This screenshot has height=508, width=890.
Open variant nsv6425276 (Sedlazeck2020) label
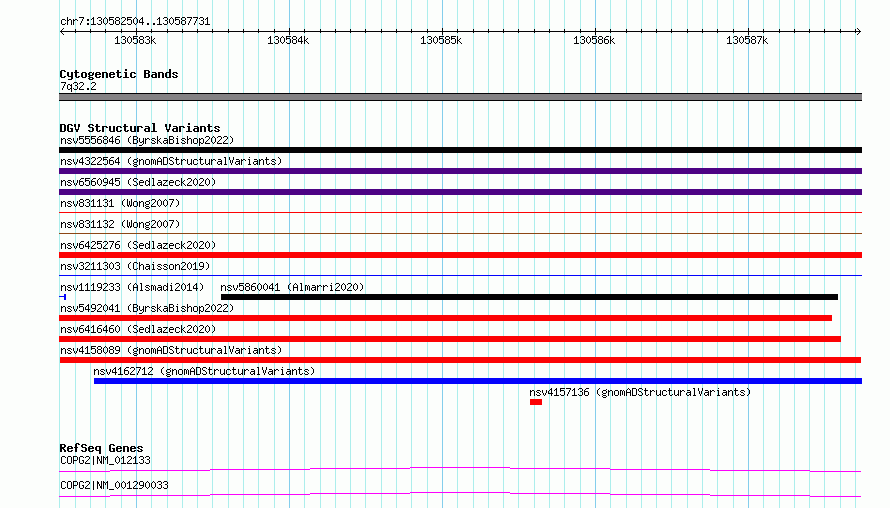(138, 245)
